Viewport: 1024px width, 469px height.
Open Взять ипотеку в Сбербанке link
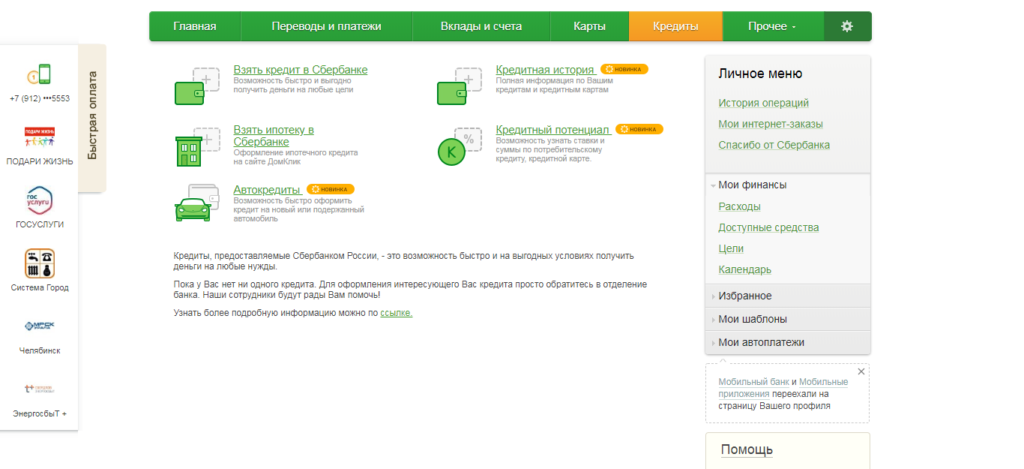click(x=274, y=136)
